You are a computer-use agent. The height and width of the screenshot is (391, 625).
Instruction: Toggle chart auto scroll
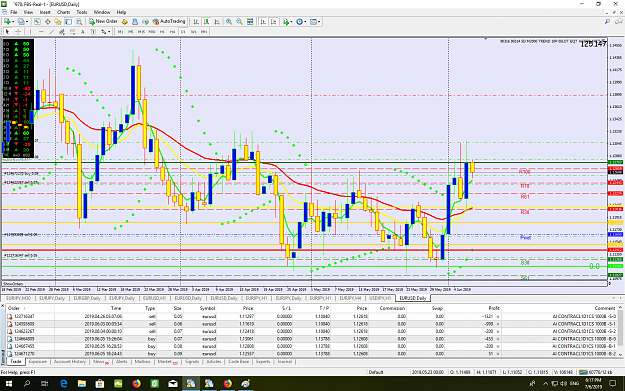pyautogui.click(x=263, y=22)
